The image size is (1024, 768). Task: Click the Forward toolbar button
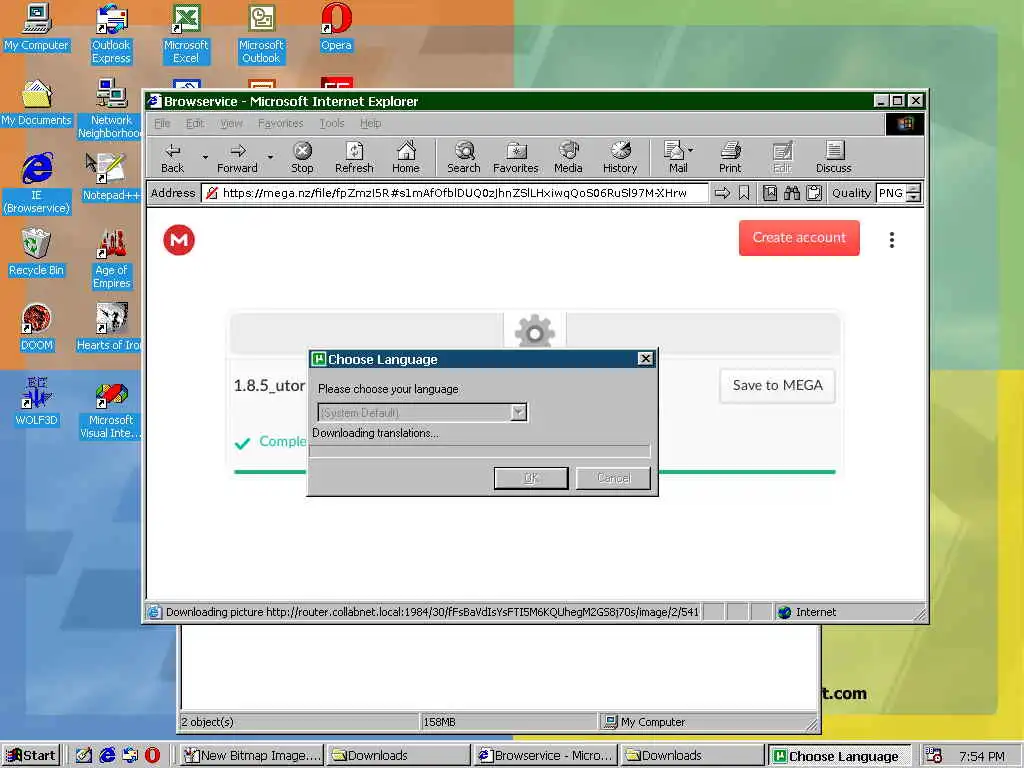[x=237, y=157]
